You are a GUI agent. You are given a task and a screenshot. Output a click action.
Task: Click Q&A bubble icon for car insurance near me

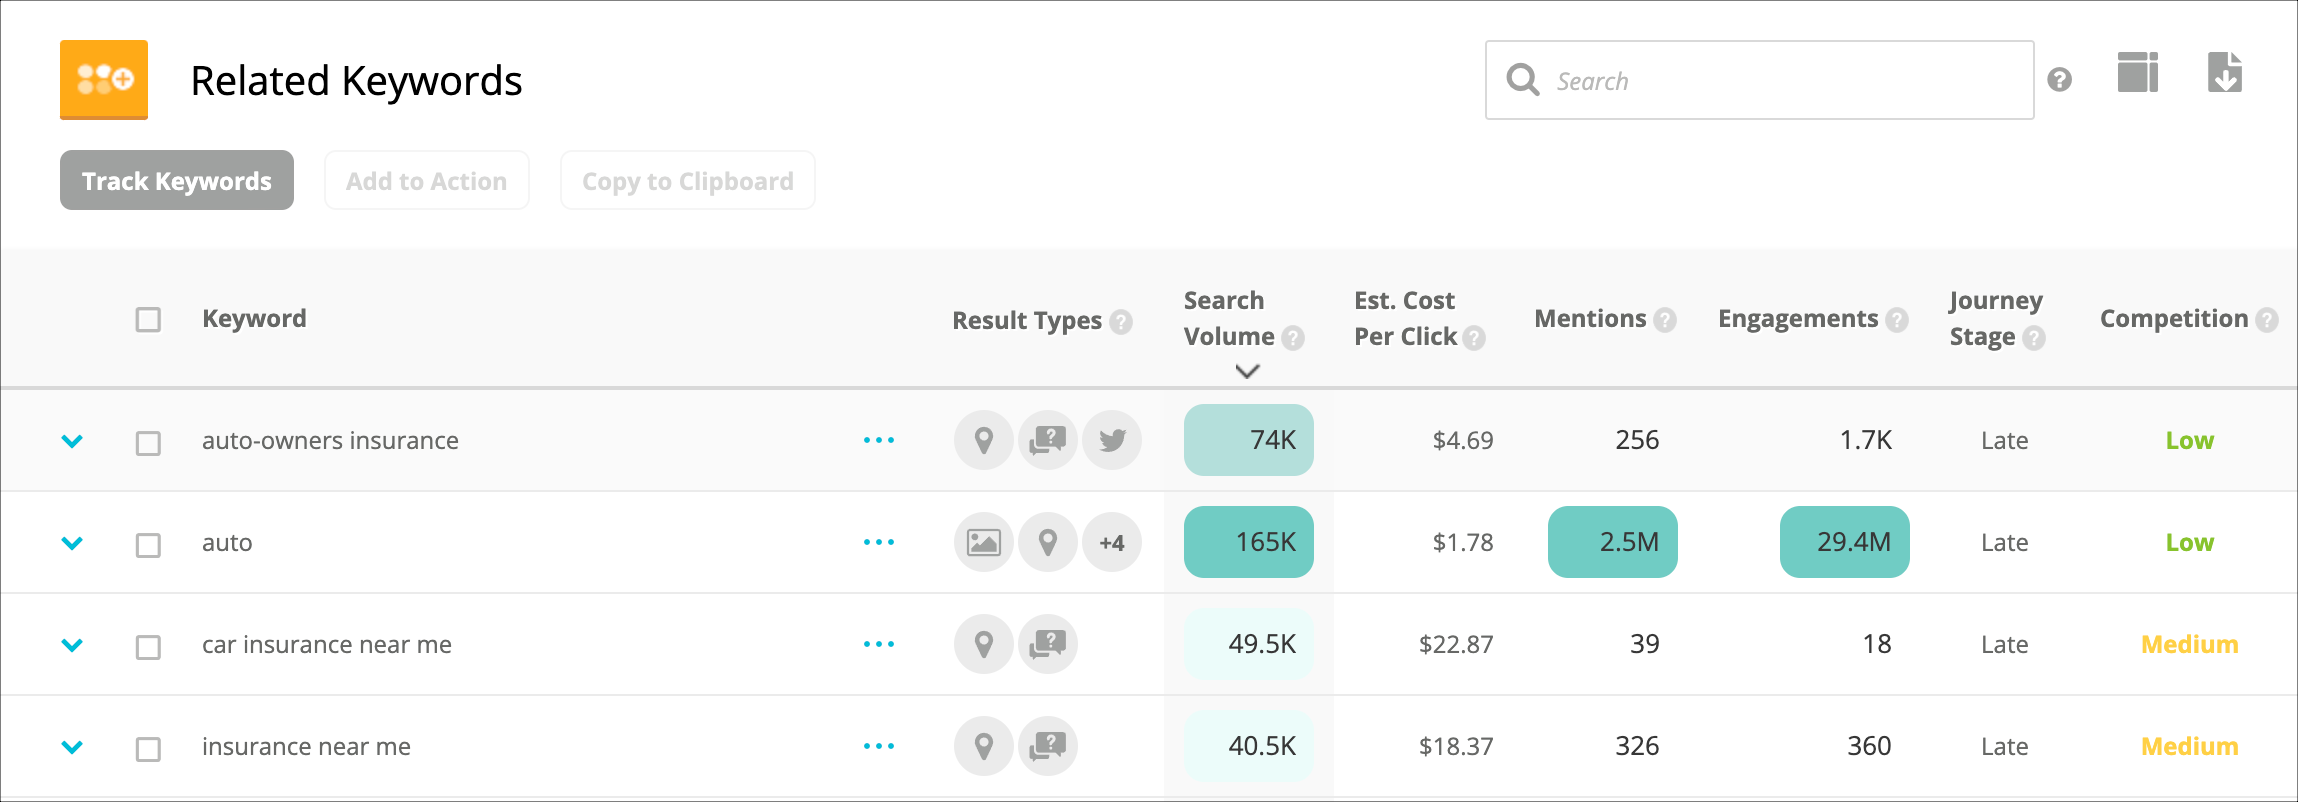coord(1048,644)
